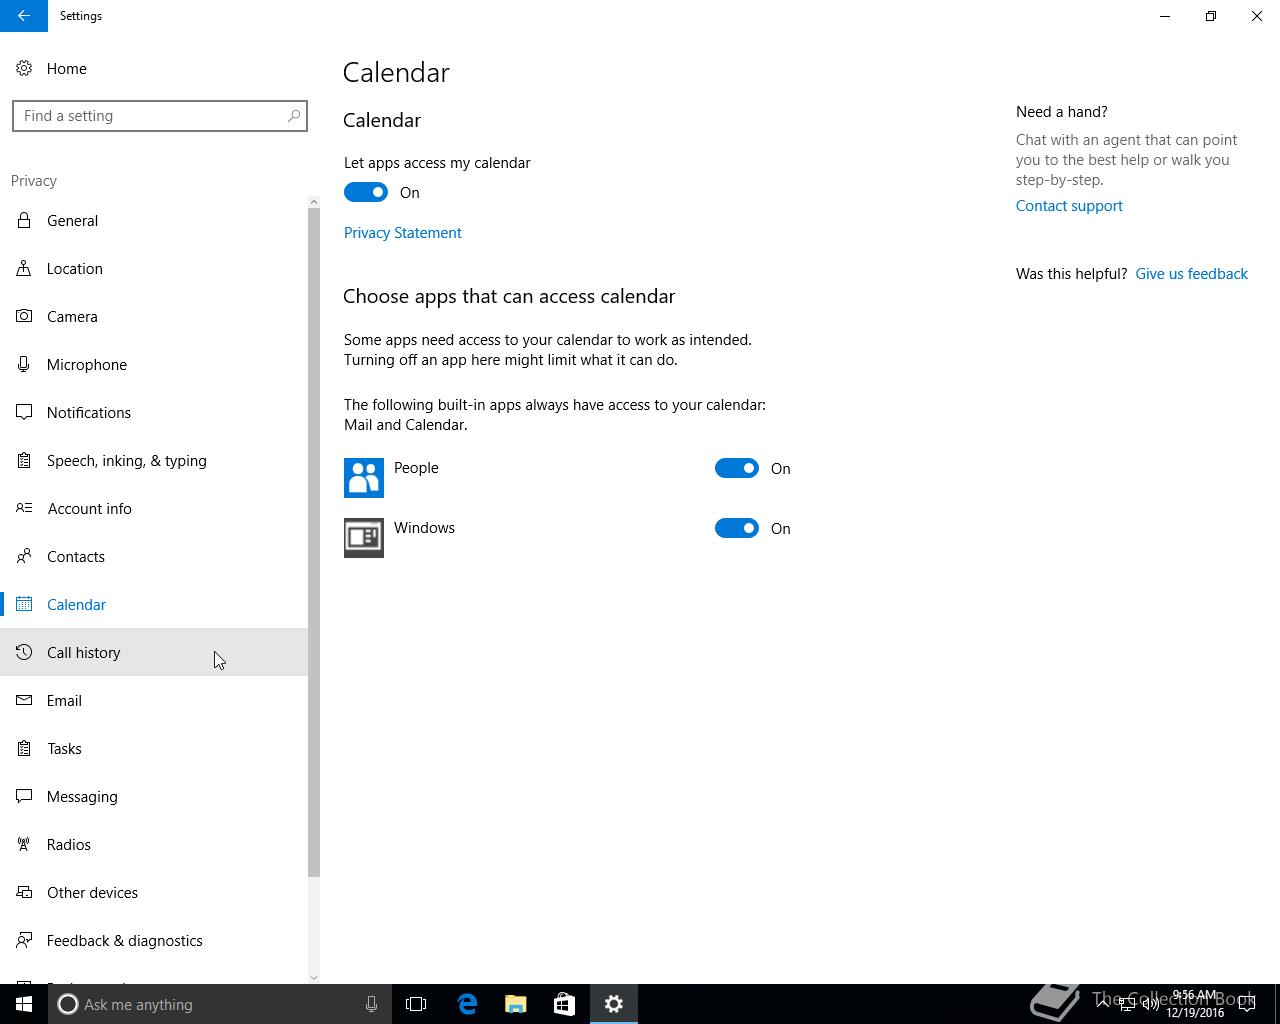Launch Microsoft Edge from taskbar
This screenshot has height=1024, width=1280.
(x=467, y=1004)
